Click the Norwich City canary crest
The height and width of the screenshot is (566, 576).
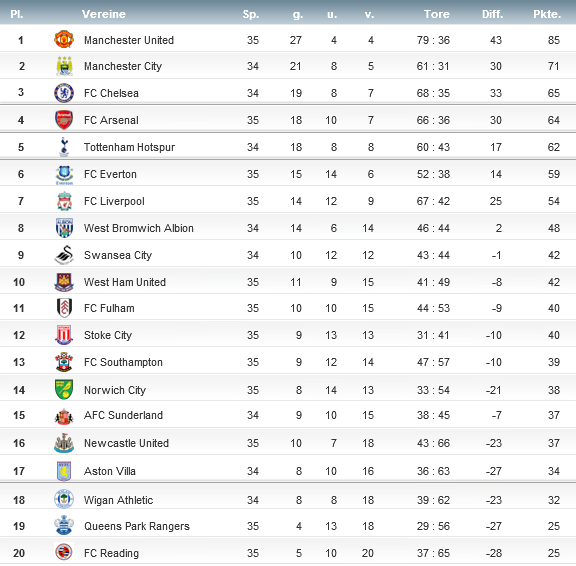pos(64,389)
